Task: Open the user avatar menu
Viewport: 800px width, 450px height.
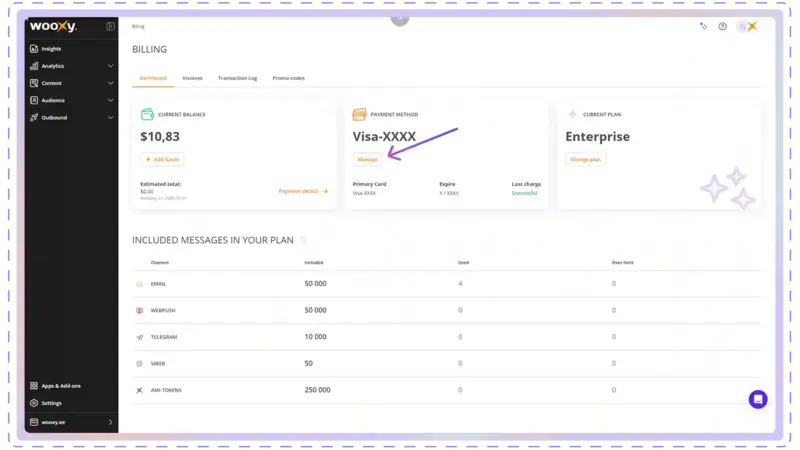Action: tap(747, 27)
